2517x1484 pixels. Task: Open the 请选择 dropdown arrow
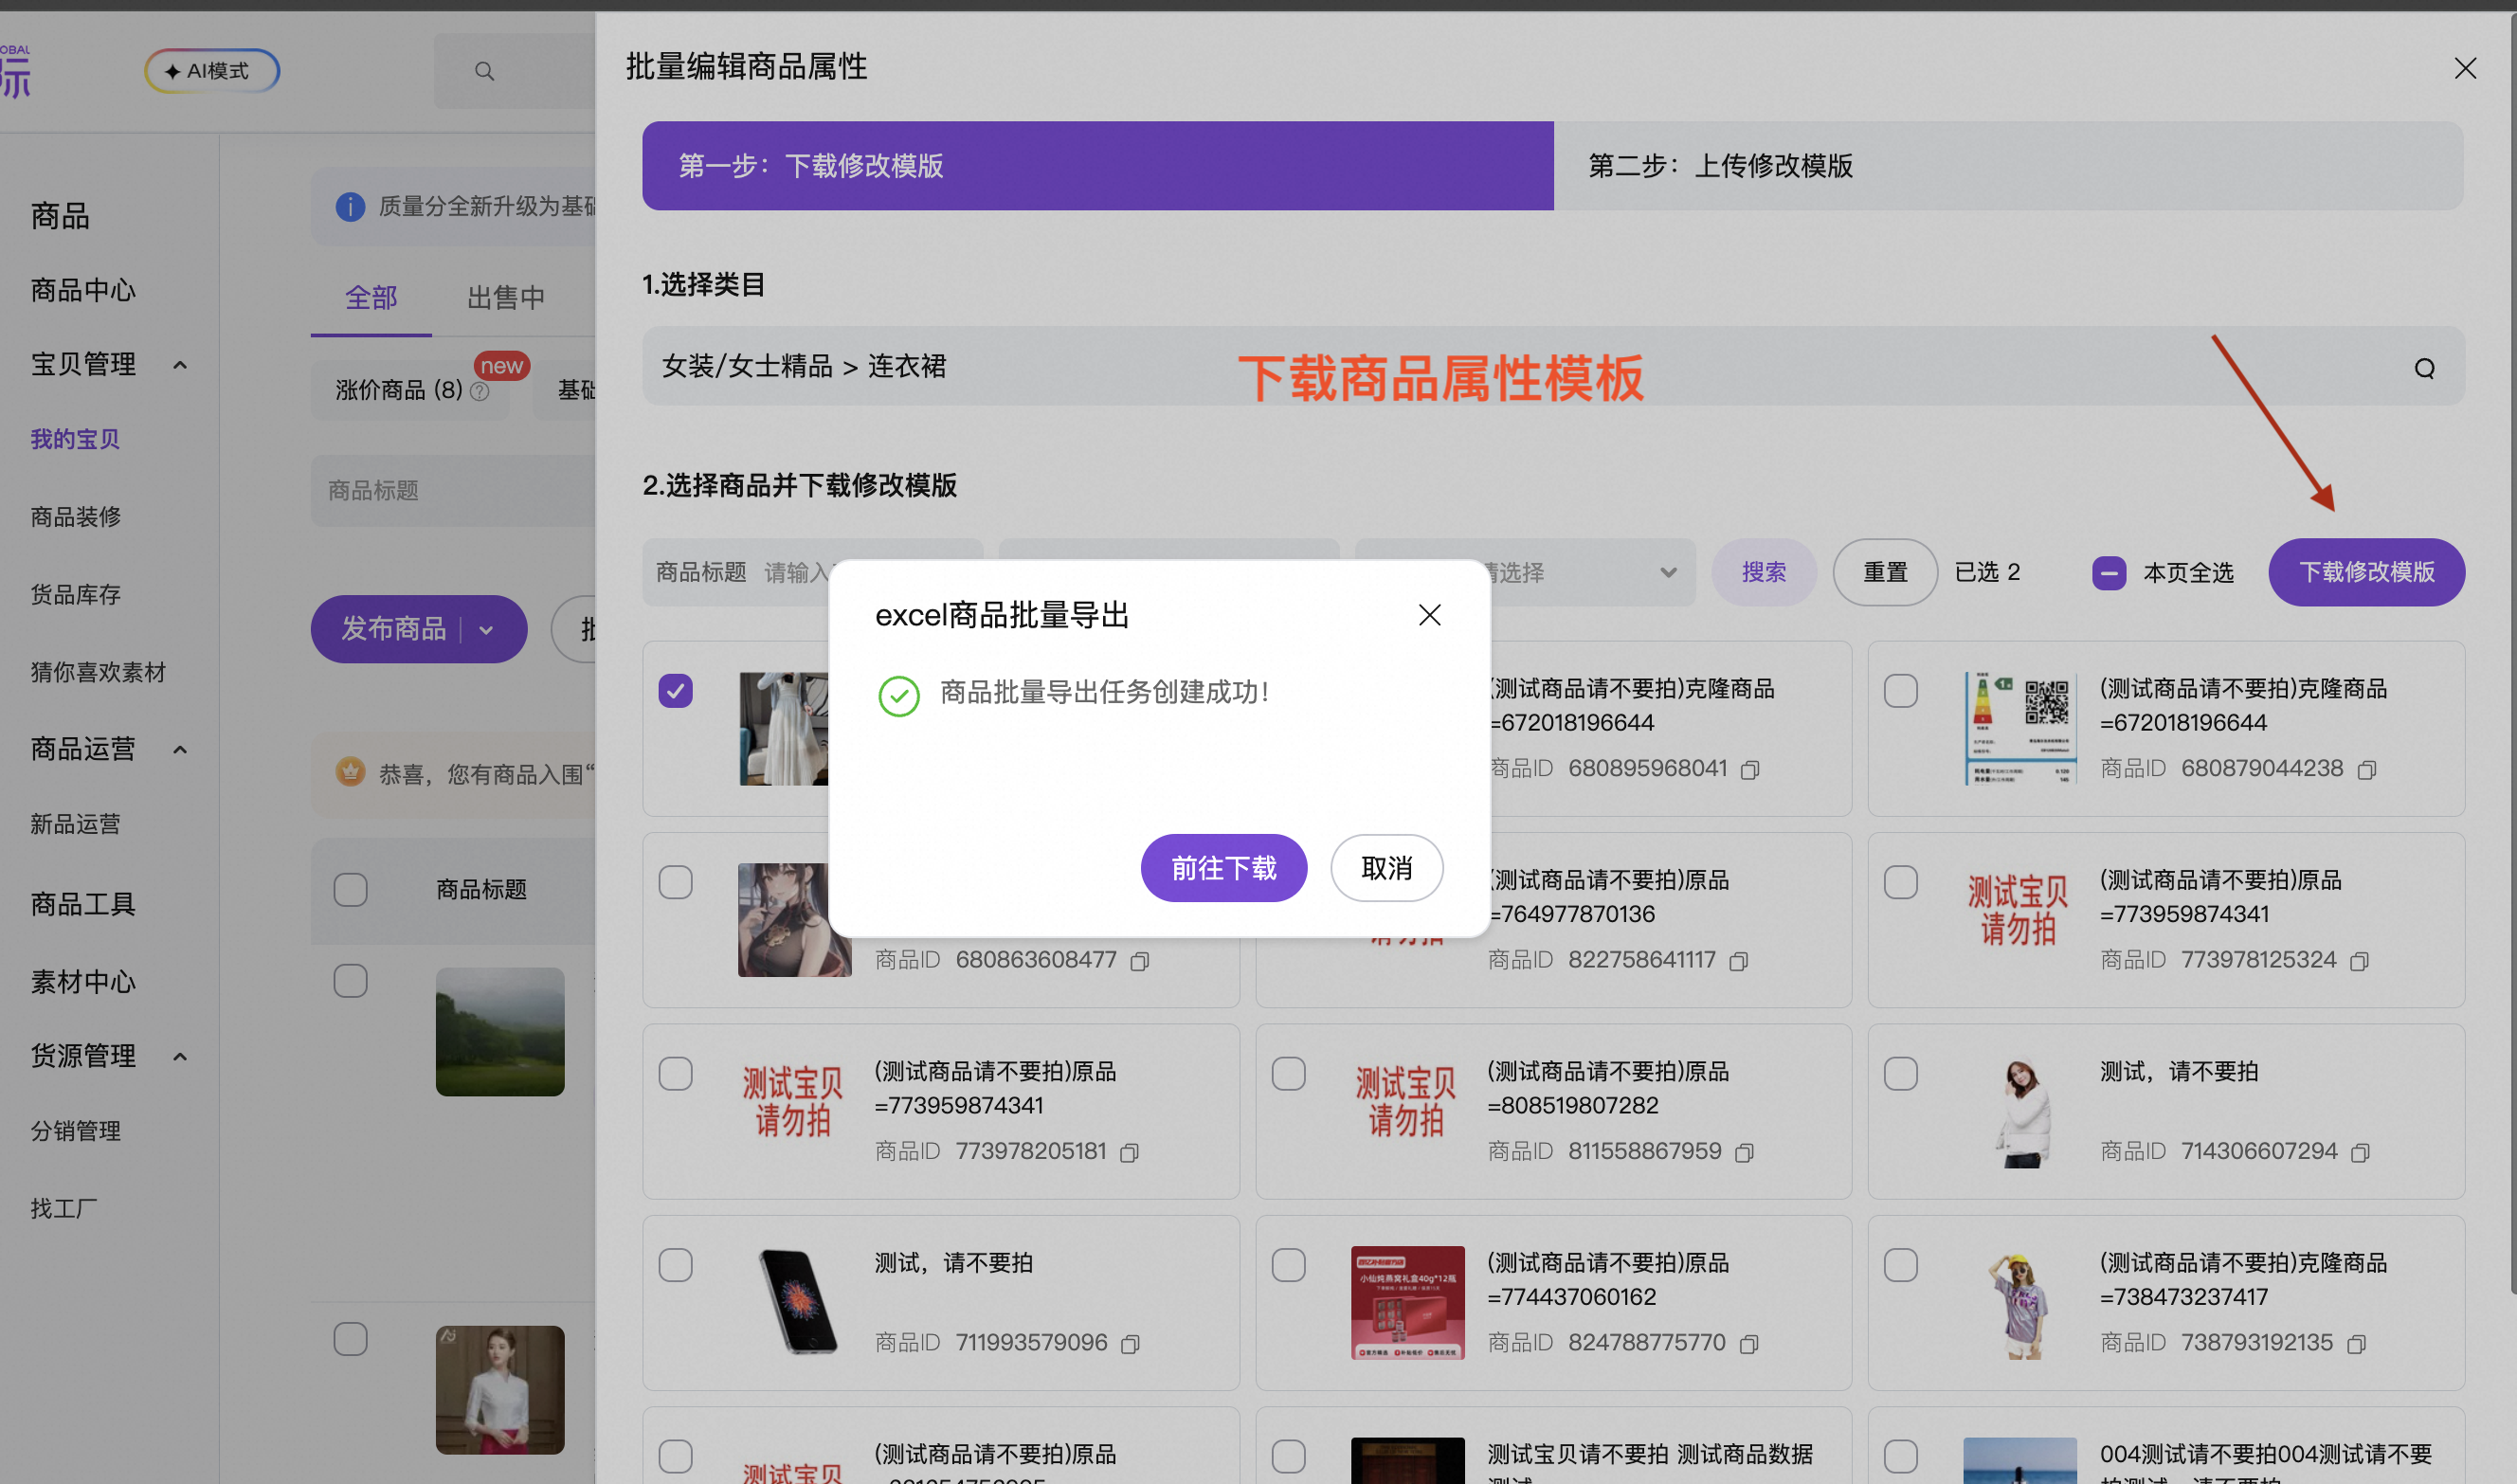coord(1668,572)
